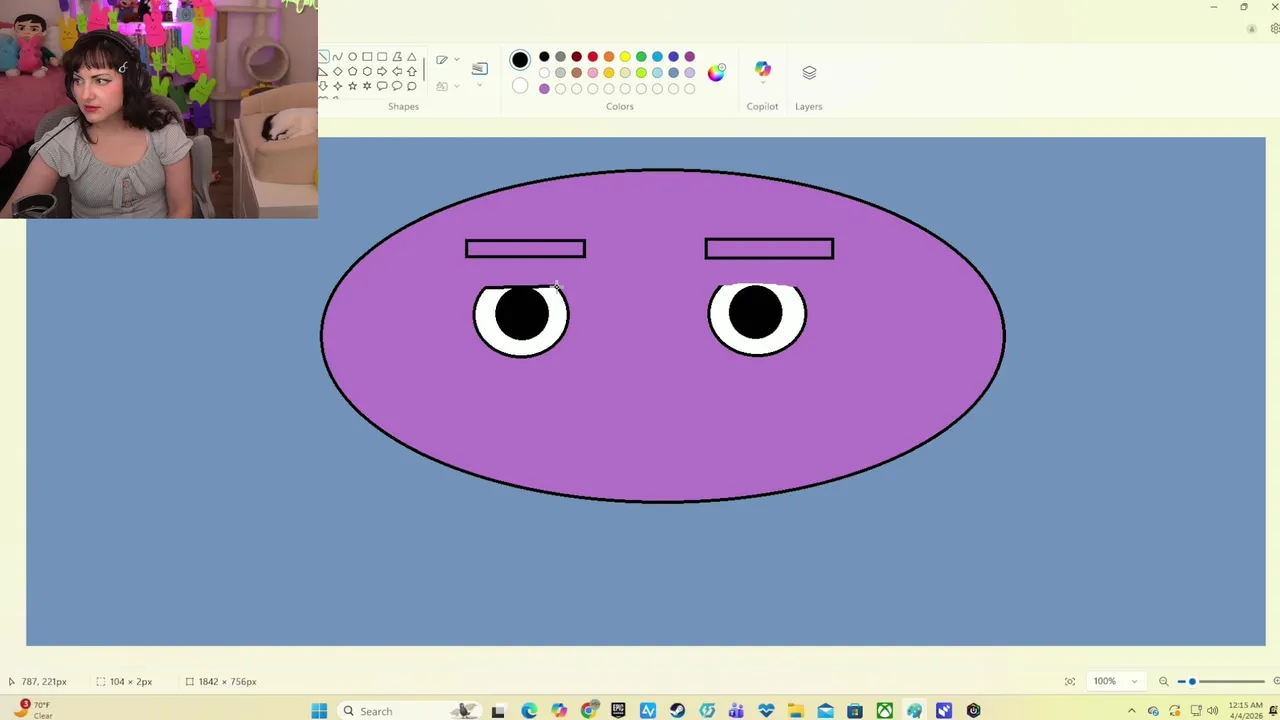Select the Triangle shape
The image size is (1280, 720).
coord(412,57)
